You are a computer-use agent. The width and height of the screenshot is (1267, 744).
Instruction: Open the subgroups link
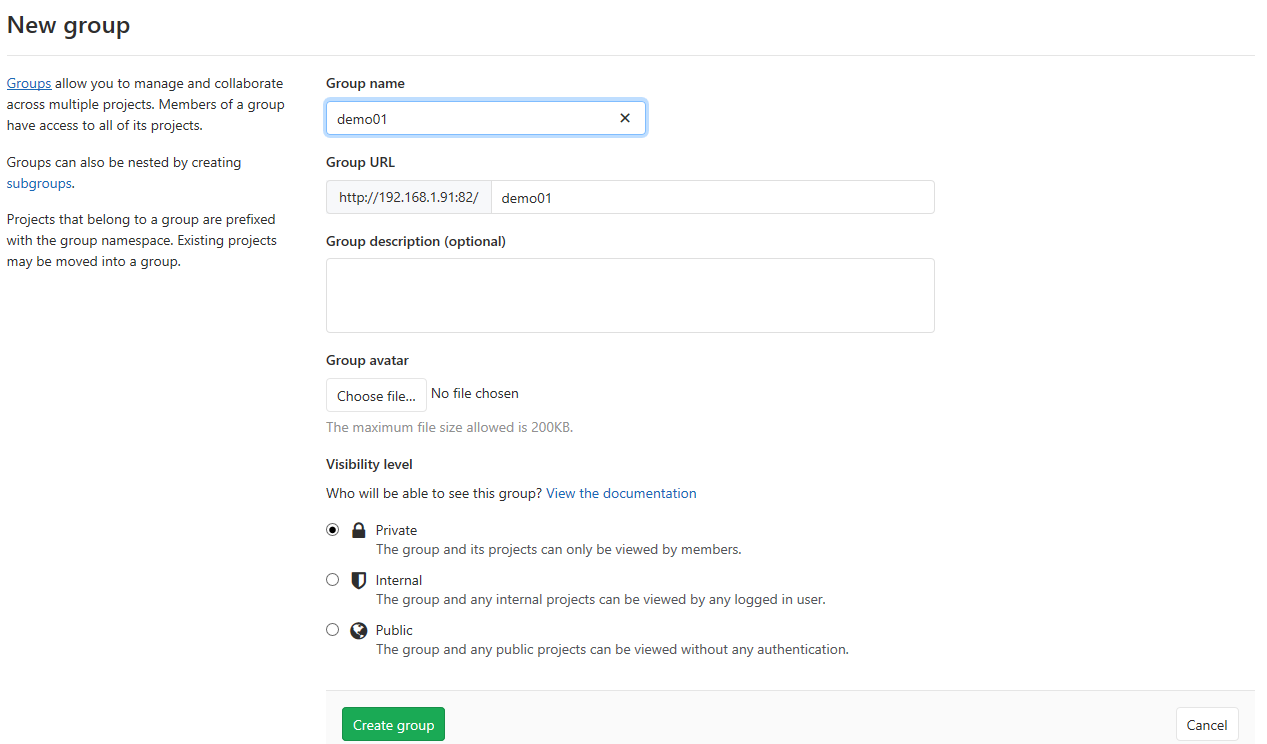[39, 183]
